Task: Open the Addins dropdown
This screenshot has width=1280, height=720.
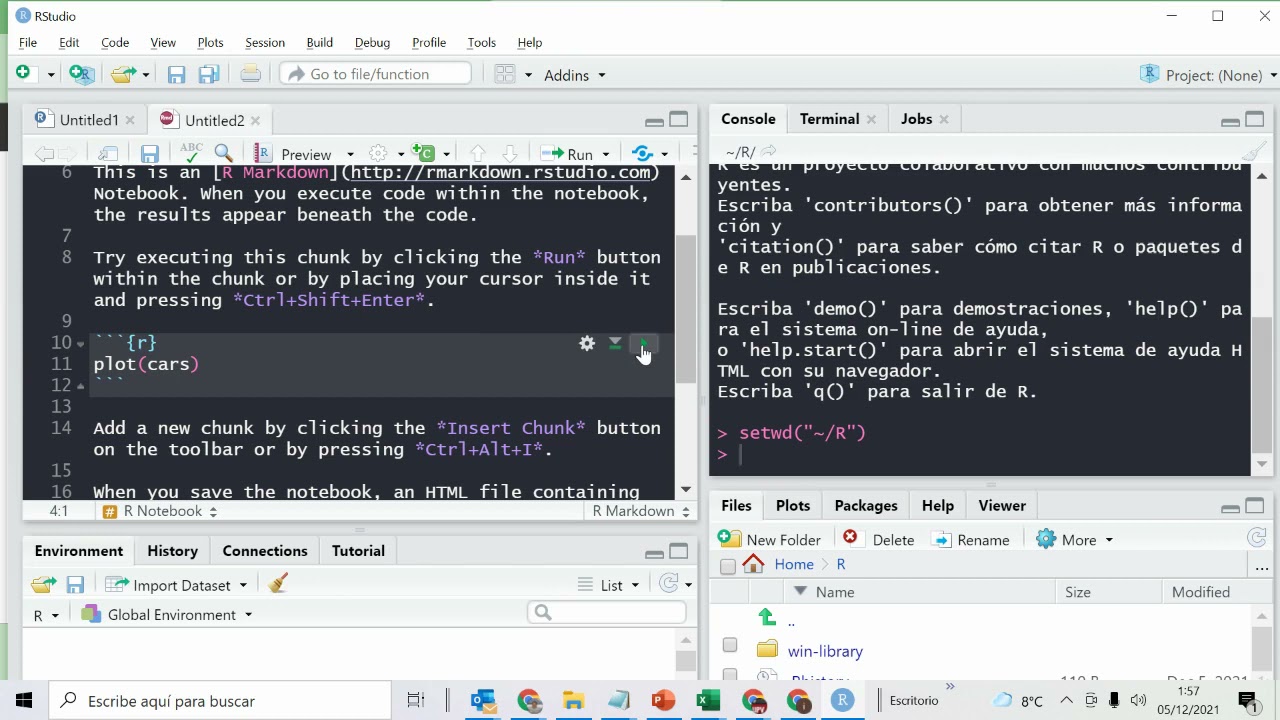Action: pos(575,75)
